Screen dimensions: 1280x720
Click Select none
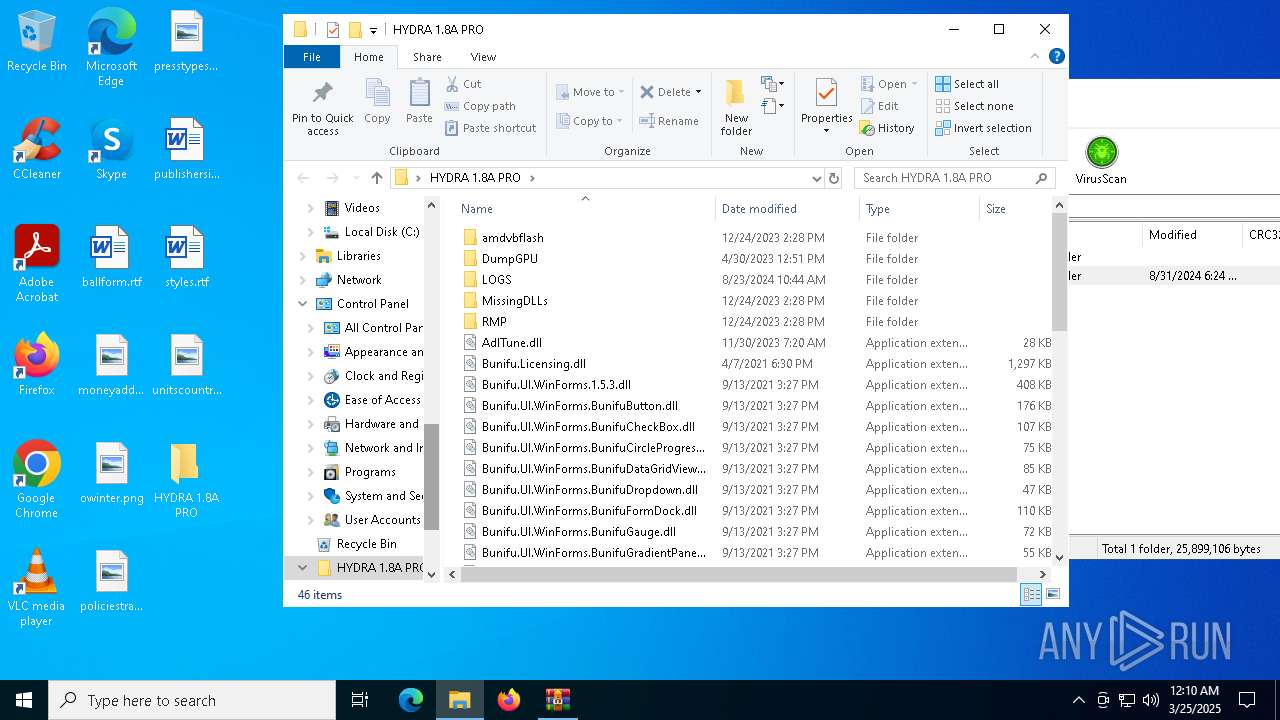point(974,106)
